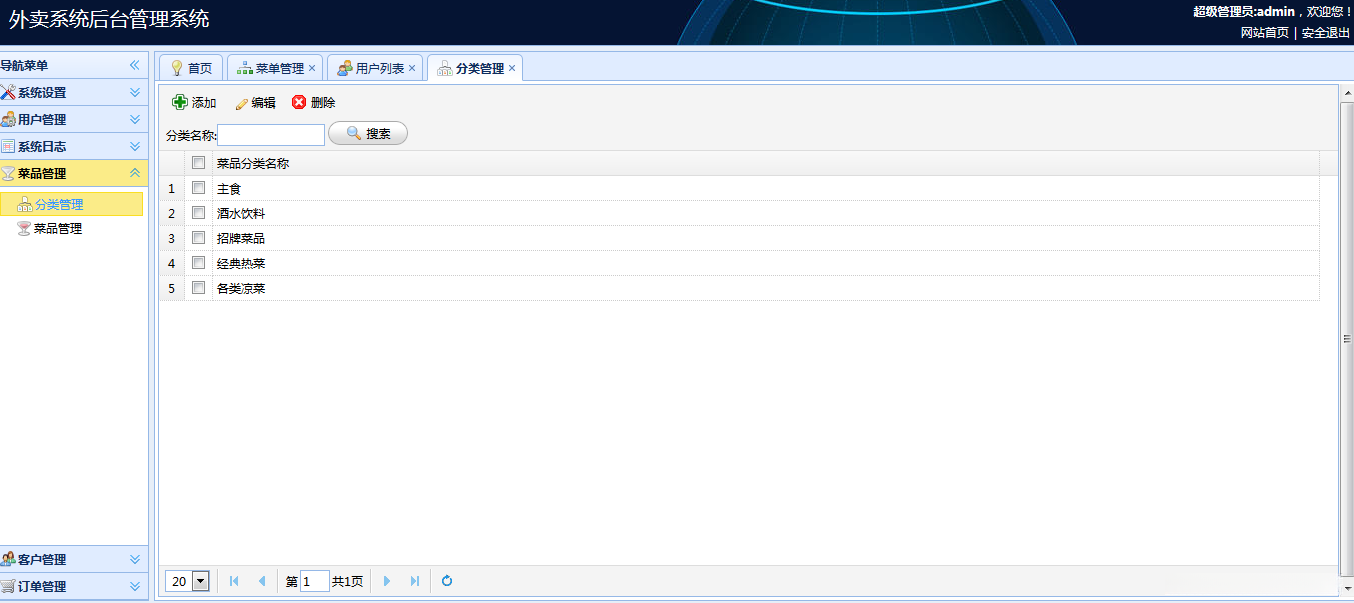Go to last page using pager icon
Screen dimensions: 1354x603
point(415,581)
